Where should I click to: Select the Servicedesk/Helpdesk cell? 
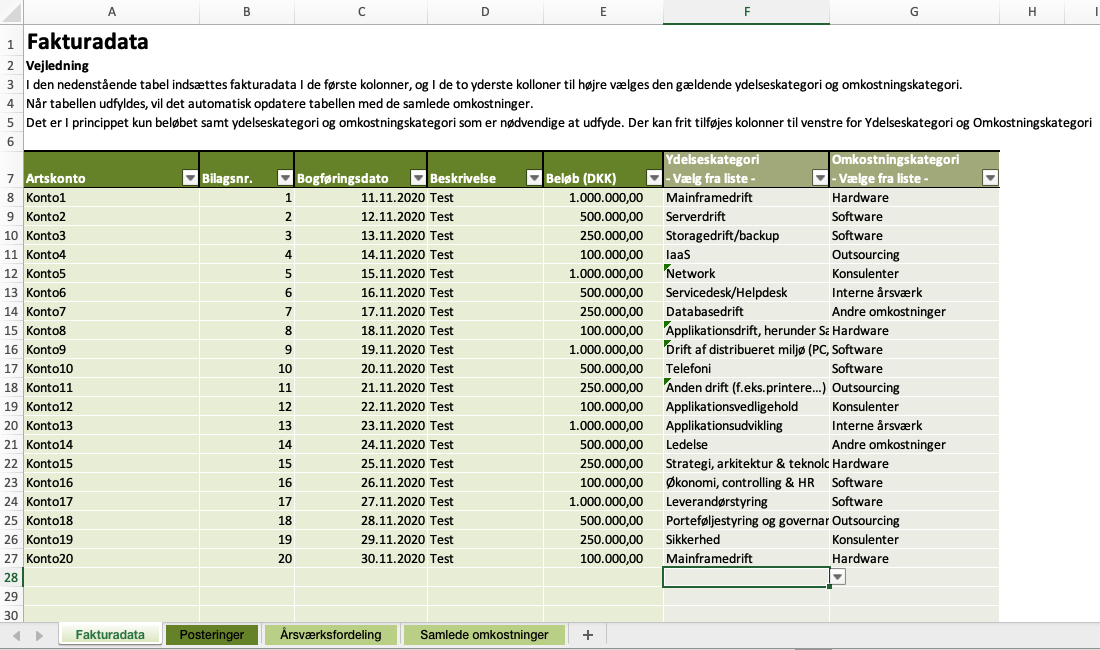click(745, 293)
